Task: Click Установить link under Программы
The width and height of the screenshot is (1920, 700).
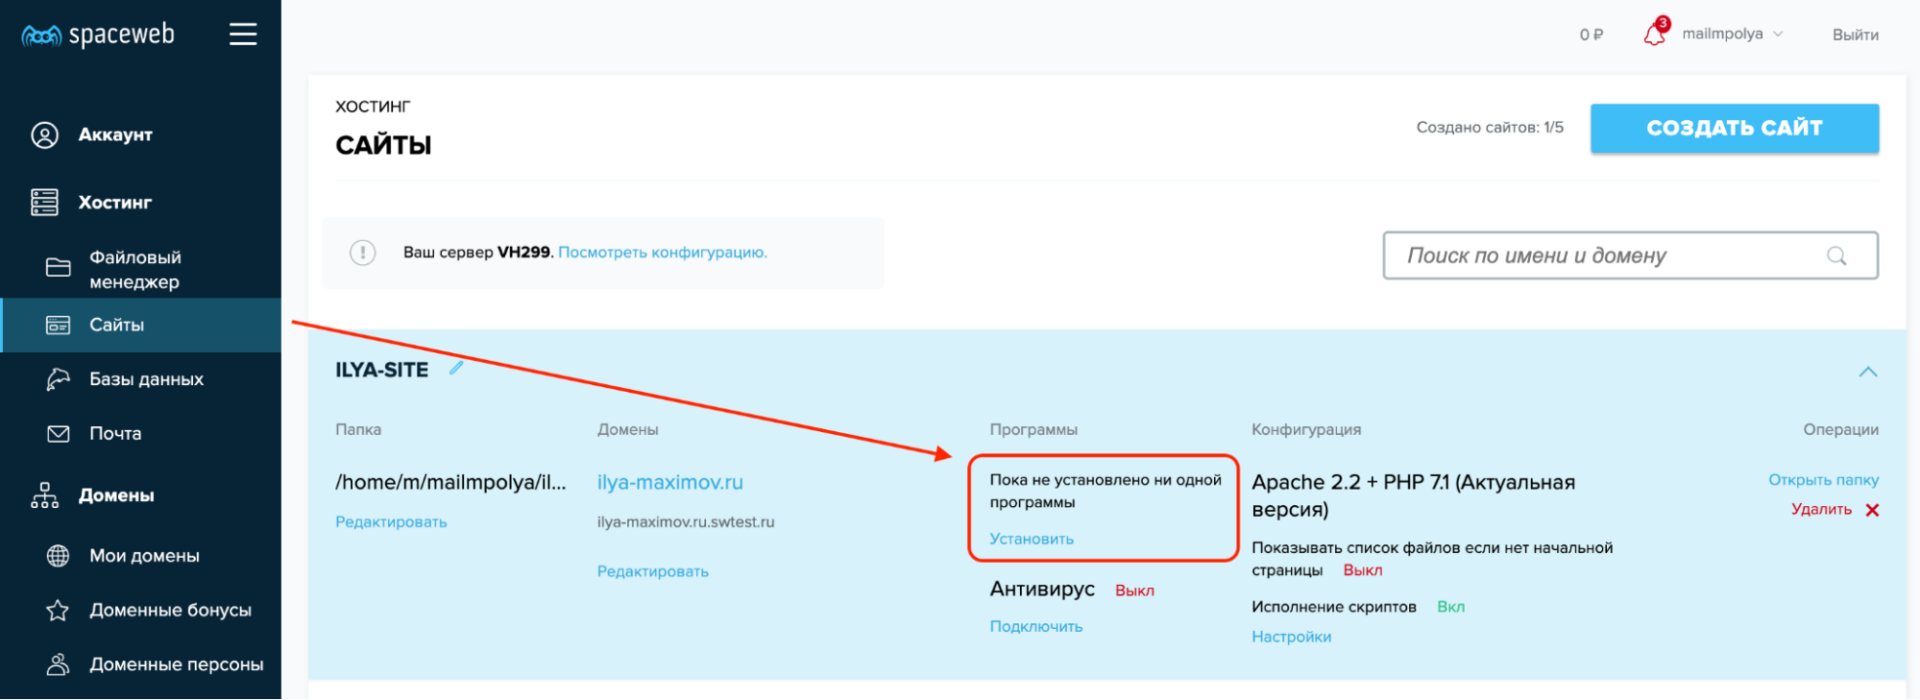Action: pos(1031,539)
